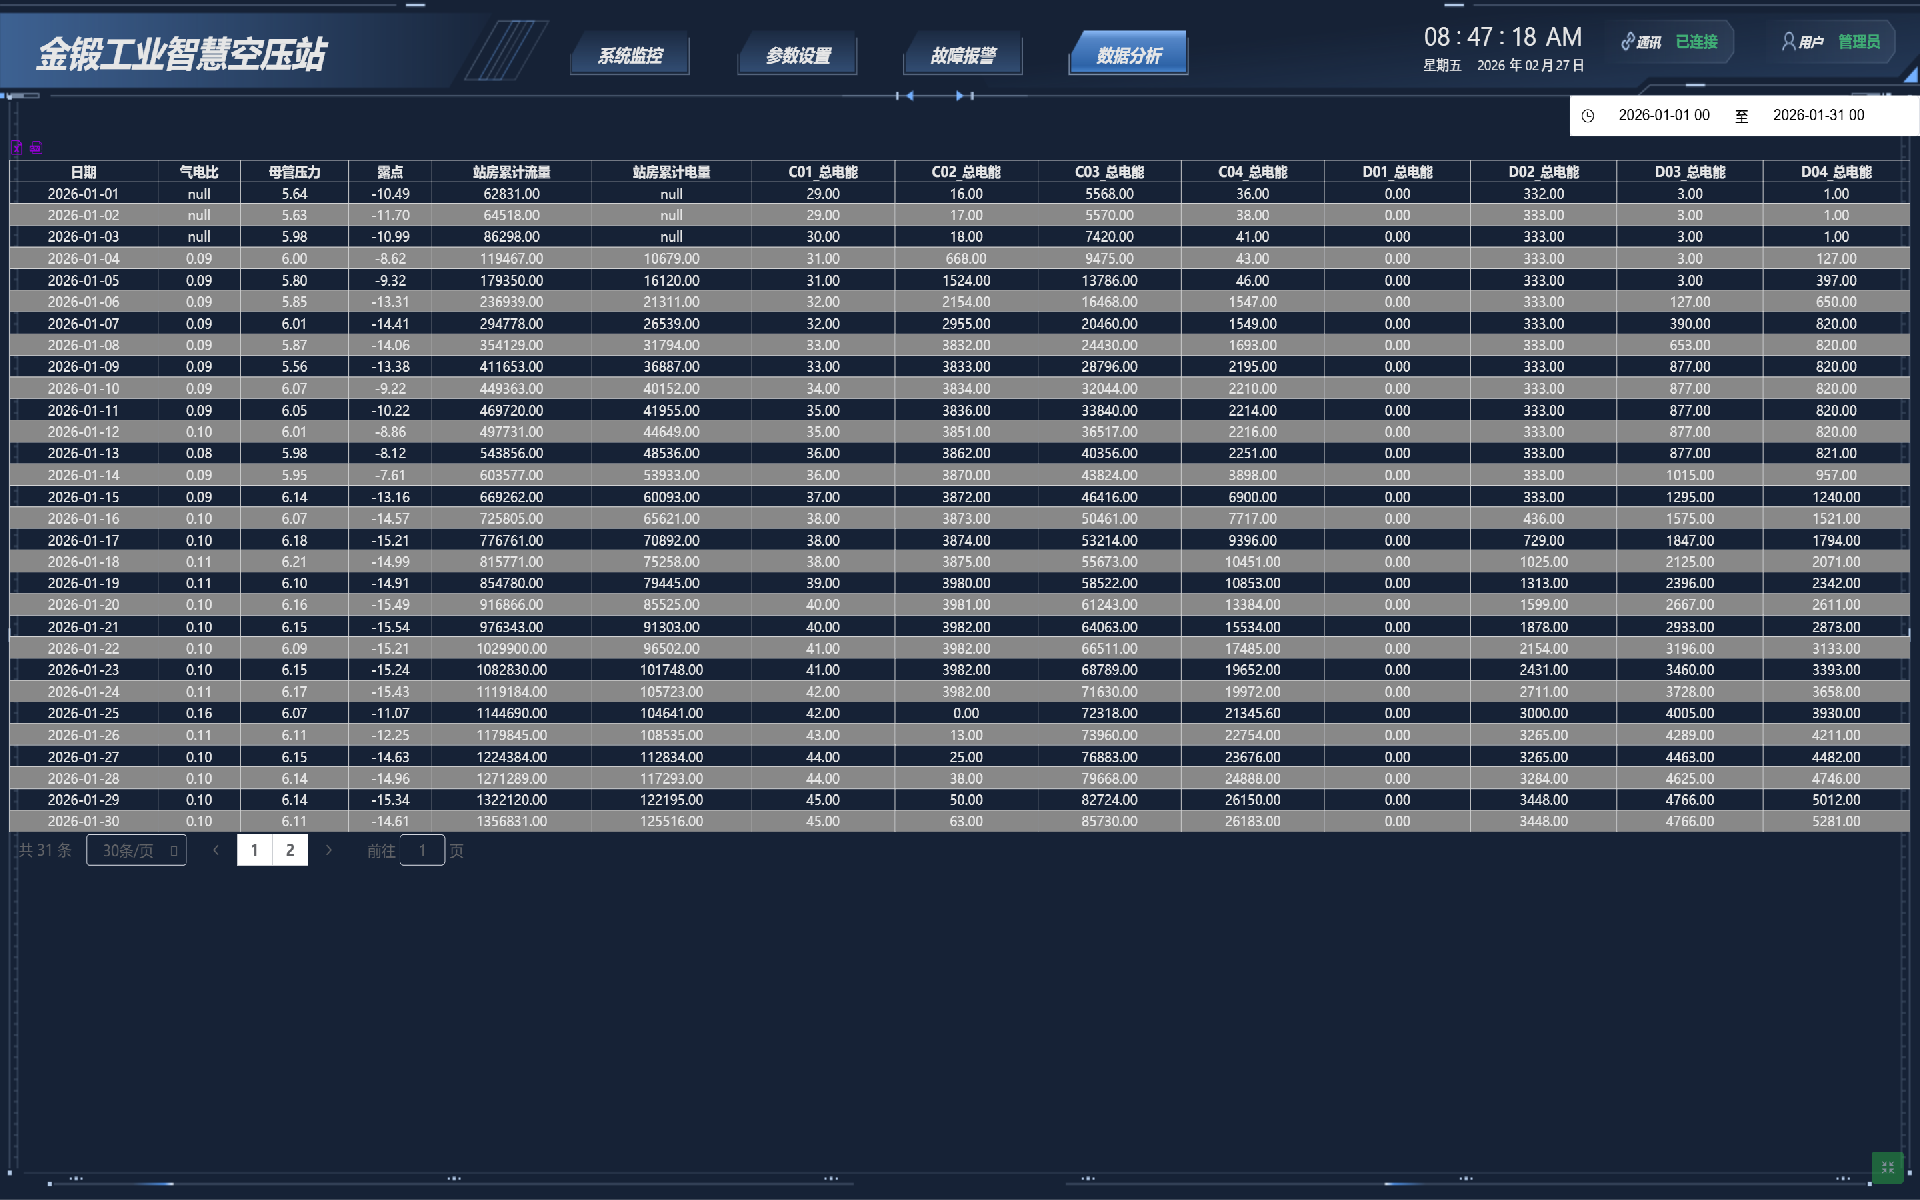1920x1200 pixels.
Task: Open the end date 2026-01-31 picker
Action: click(1818, 116)
